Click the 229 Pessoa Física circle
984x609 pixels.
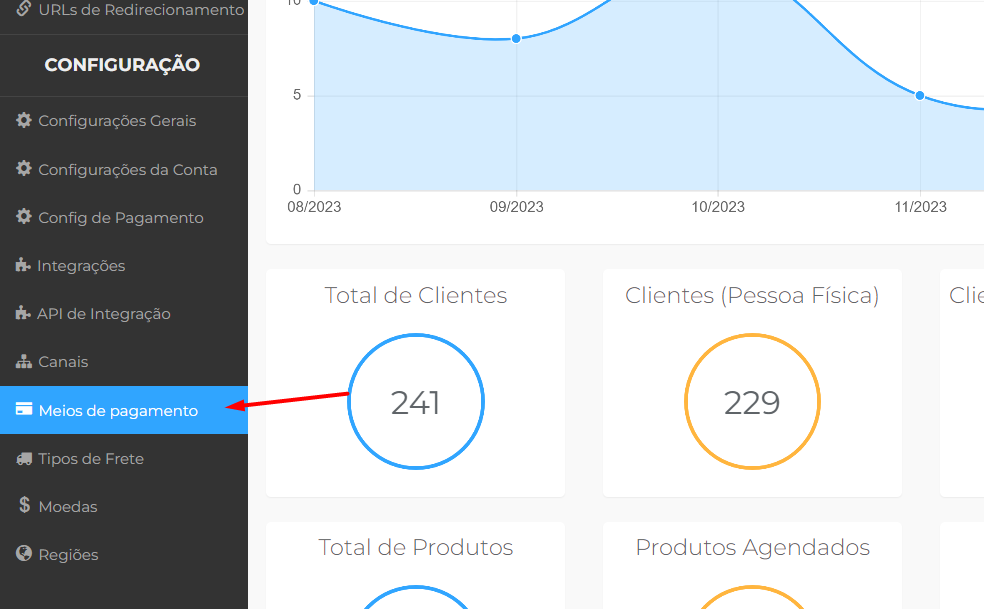point(752,401)
